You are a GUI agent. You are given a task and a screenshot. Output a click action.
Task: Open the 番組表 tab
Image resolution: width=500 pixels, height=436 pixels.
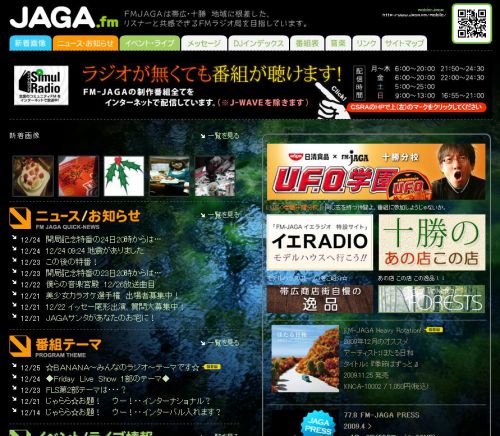click(307, 43)
